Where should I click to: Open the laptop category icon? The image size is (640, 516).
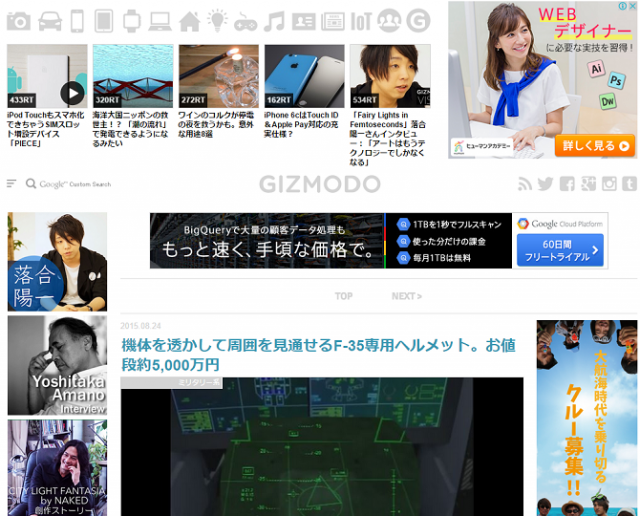(x=160, y=21)
